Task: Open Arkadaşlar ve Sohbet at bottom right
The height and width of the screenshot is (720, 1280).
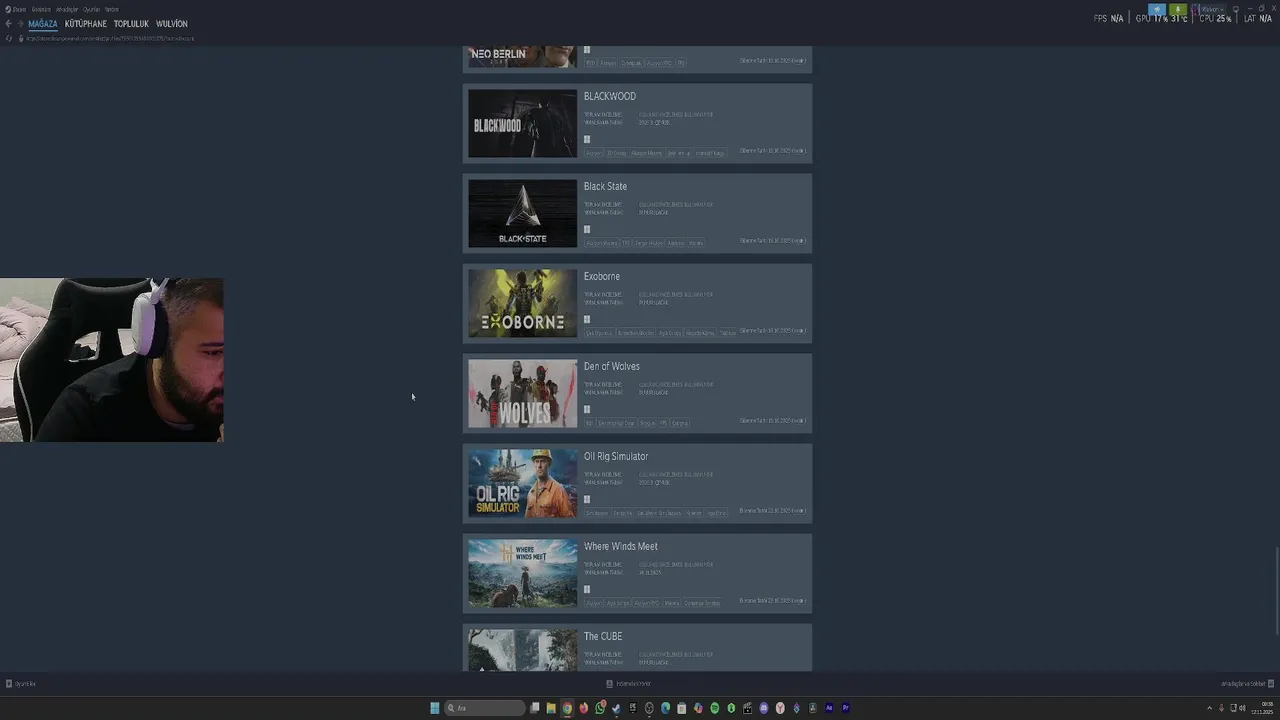Action: [1247, 684]
